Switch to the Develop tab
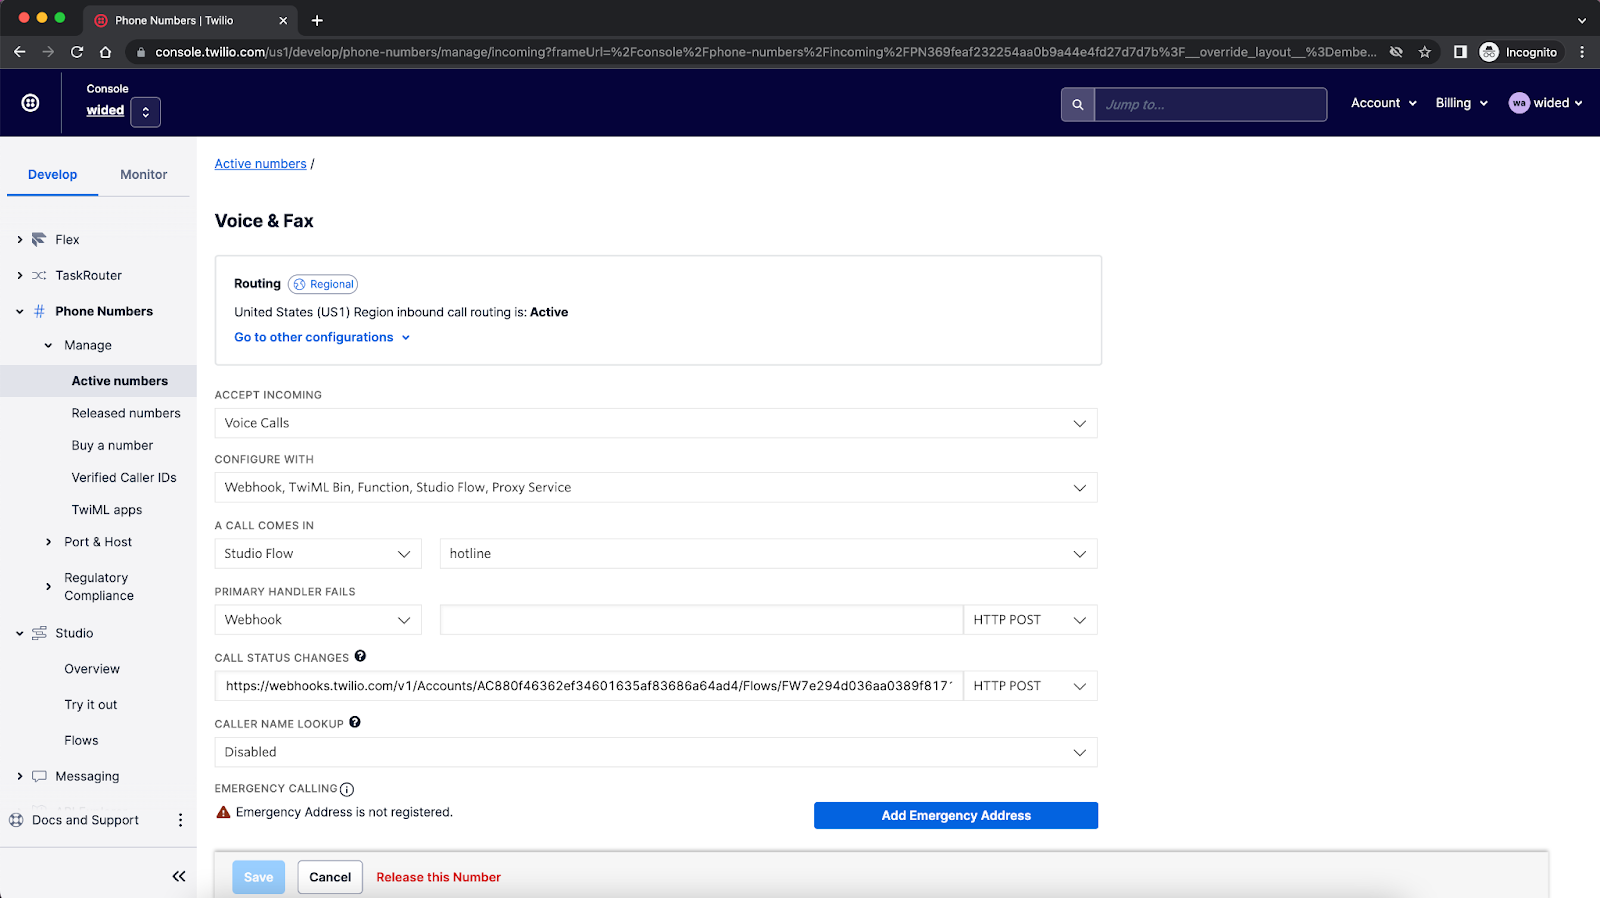Viewport: 1600px width, 898px height. pyautogui.click(x=52, y=174)
